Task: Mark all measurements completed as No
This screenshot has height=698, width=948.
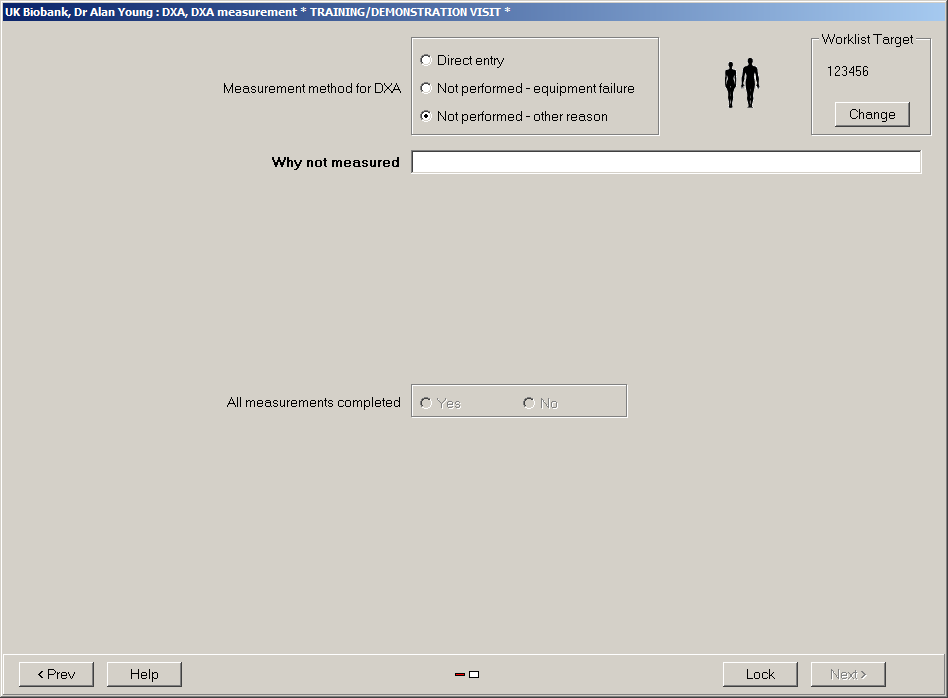Action: coord(529,403)
